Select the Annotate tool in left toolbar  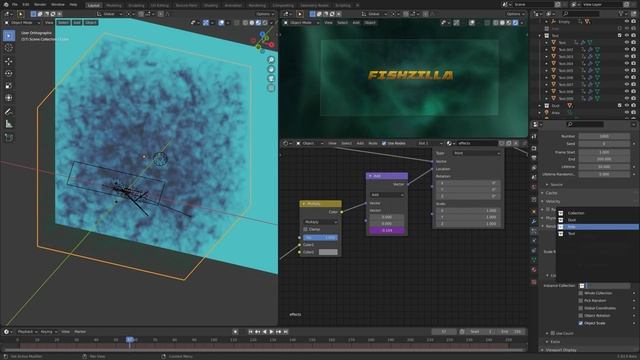pyautogui.click(x=9, y=111)
